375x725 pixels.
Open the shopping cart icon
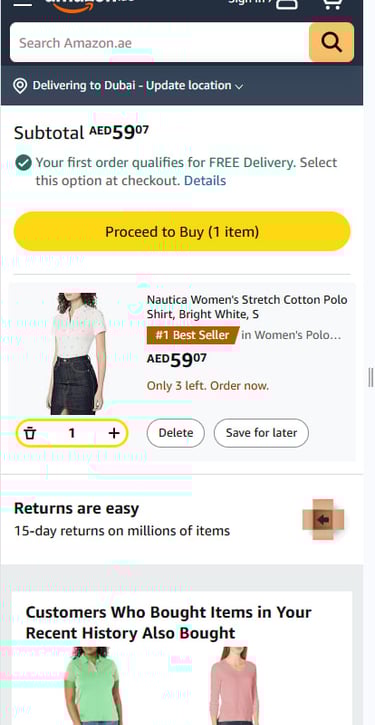(332, 4)
